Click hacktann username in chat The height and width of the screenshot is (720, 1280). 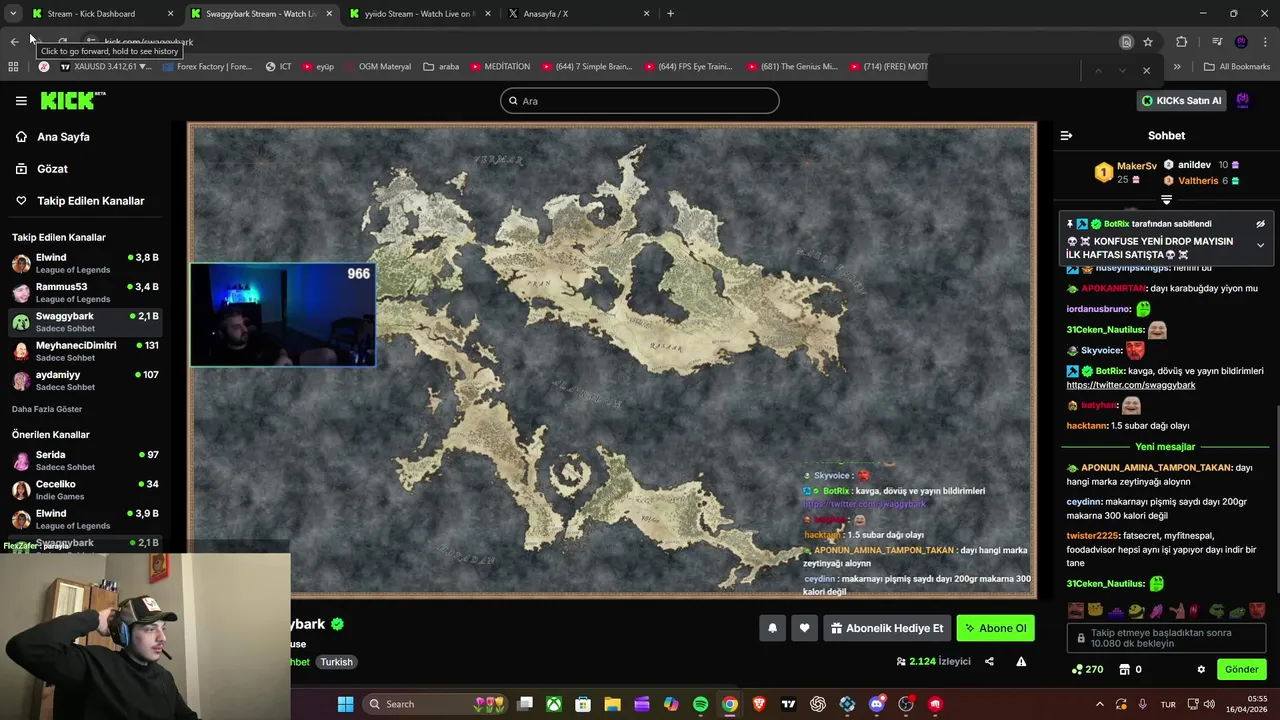pos(1087,426)
